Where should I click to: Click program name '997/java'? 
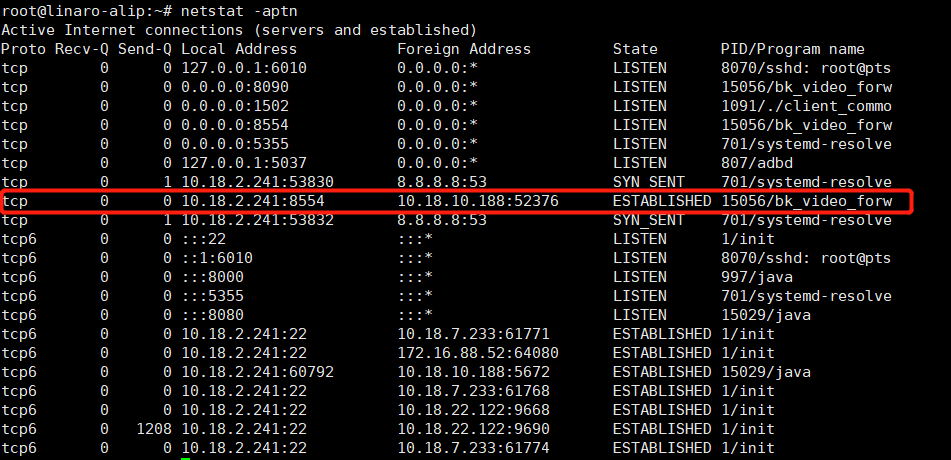(756, 277)
